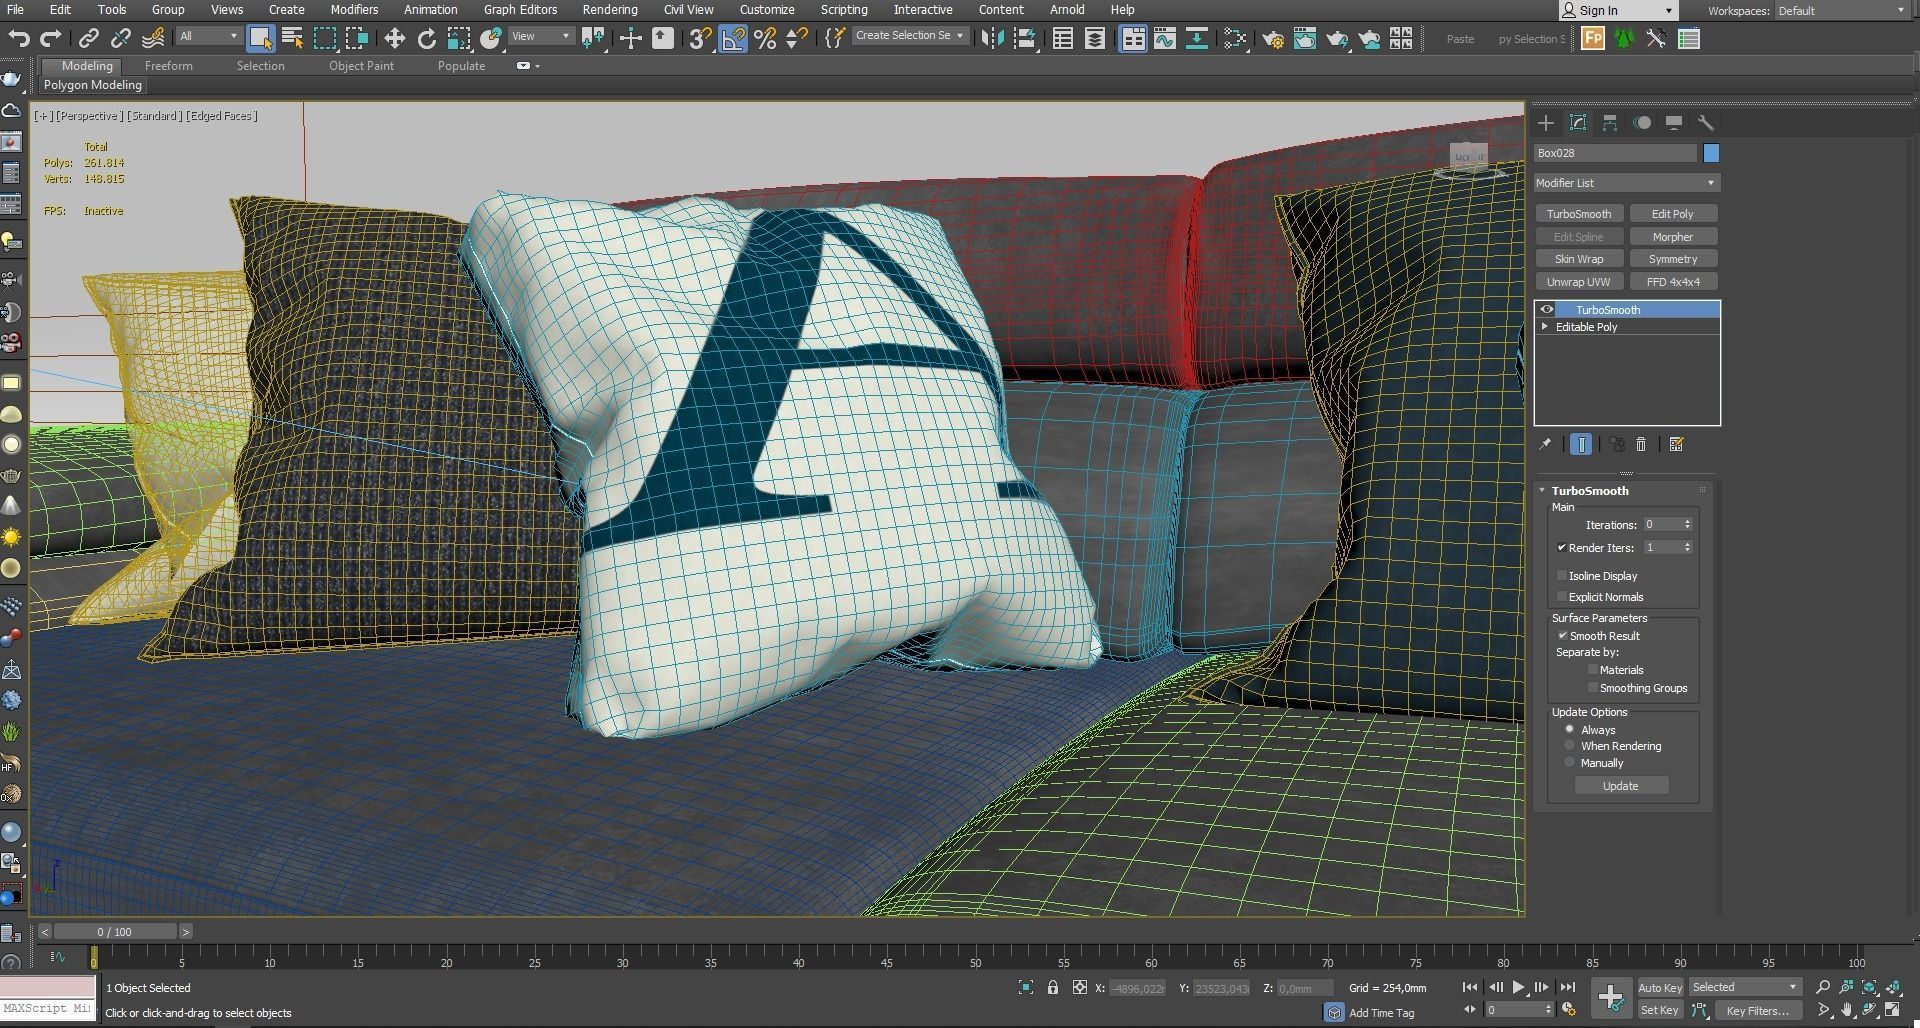
Task: Click the Edit Poly modifier button
Action: point(1673,214)
